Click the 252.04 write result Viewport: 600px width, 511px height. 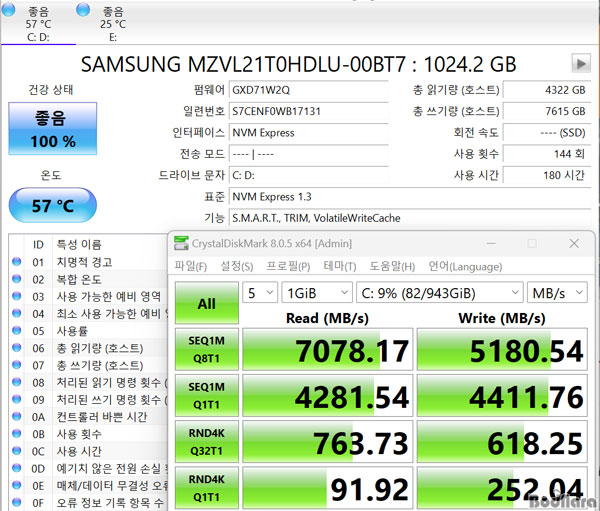pyautogui.click(x=502, y=488)
